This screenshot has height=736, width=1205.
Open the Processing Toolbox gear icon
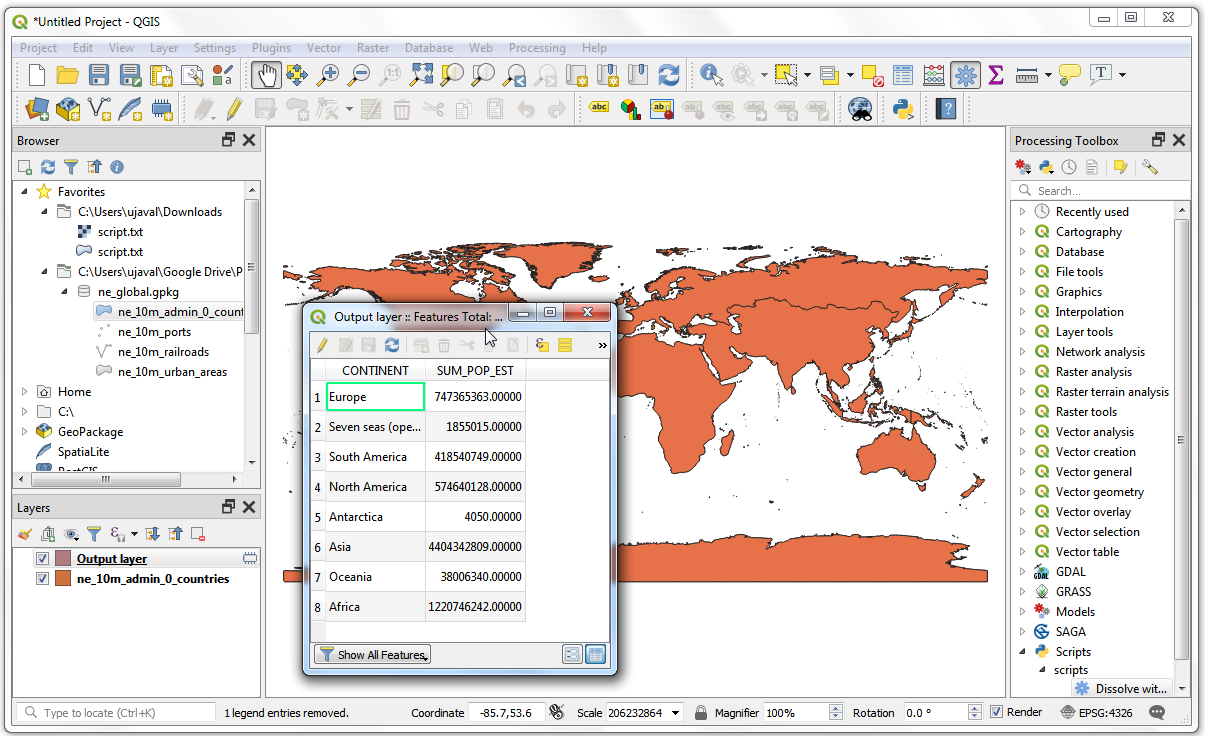pos(964,75)
